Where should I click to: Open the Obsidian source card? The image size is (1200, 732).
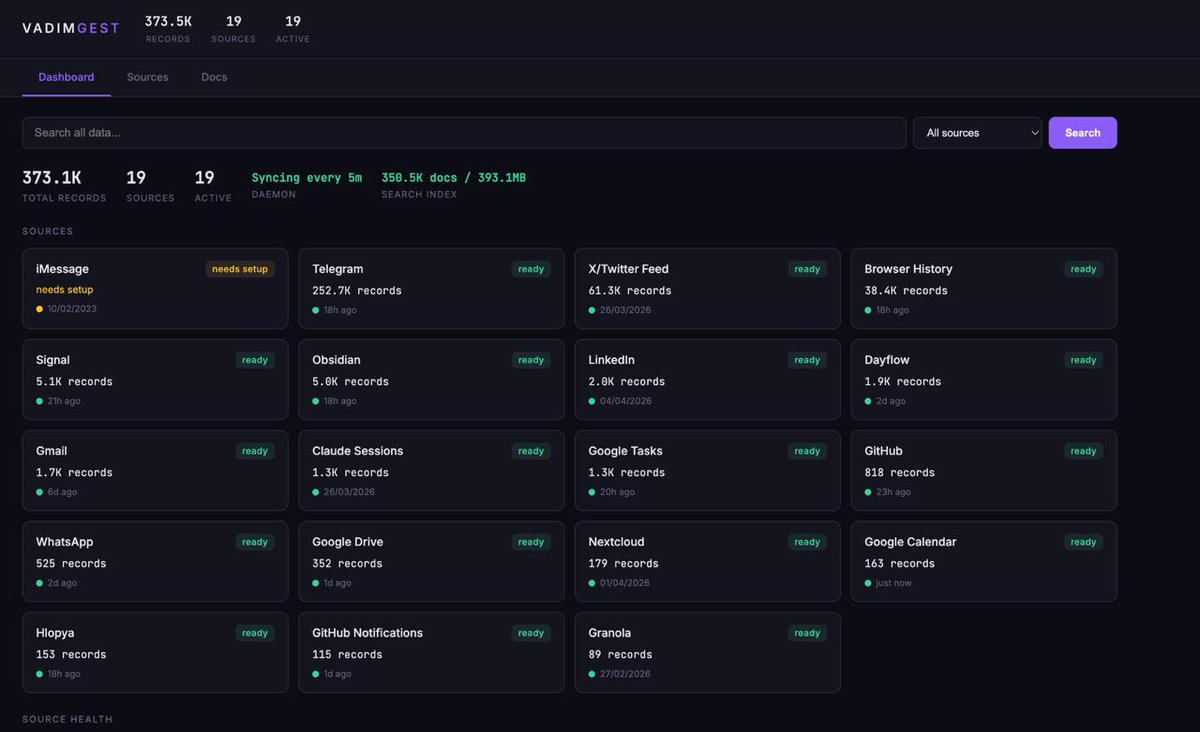pyautogui.click(x=431, y=380)
